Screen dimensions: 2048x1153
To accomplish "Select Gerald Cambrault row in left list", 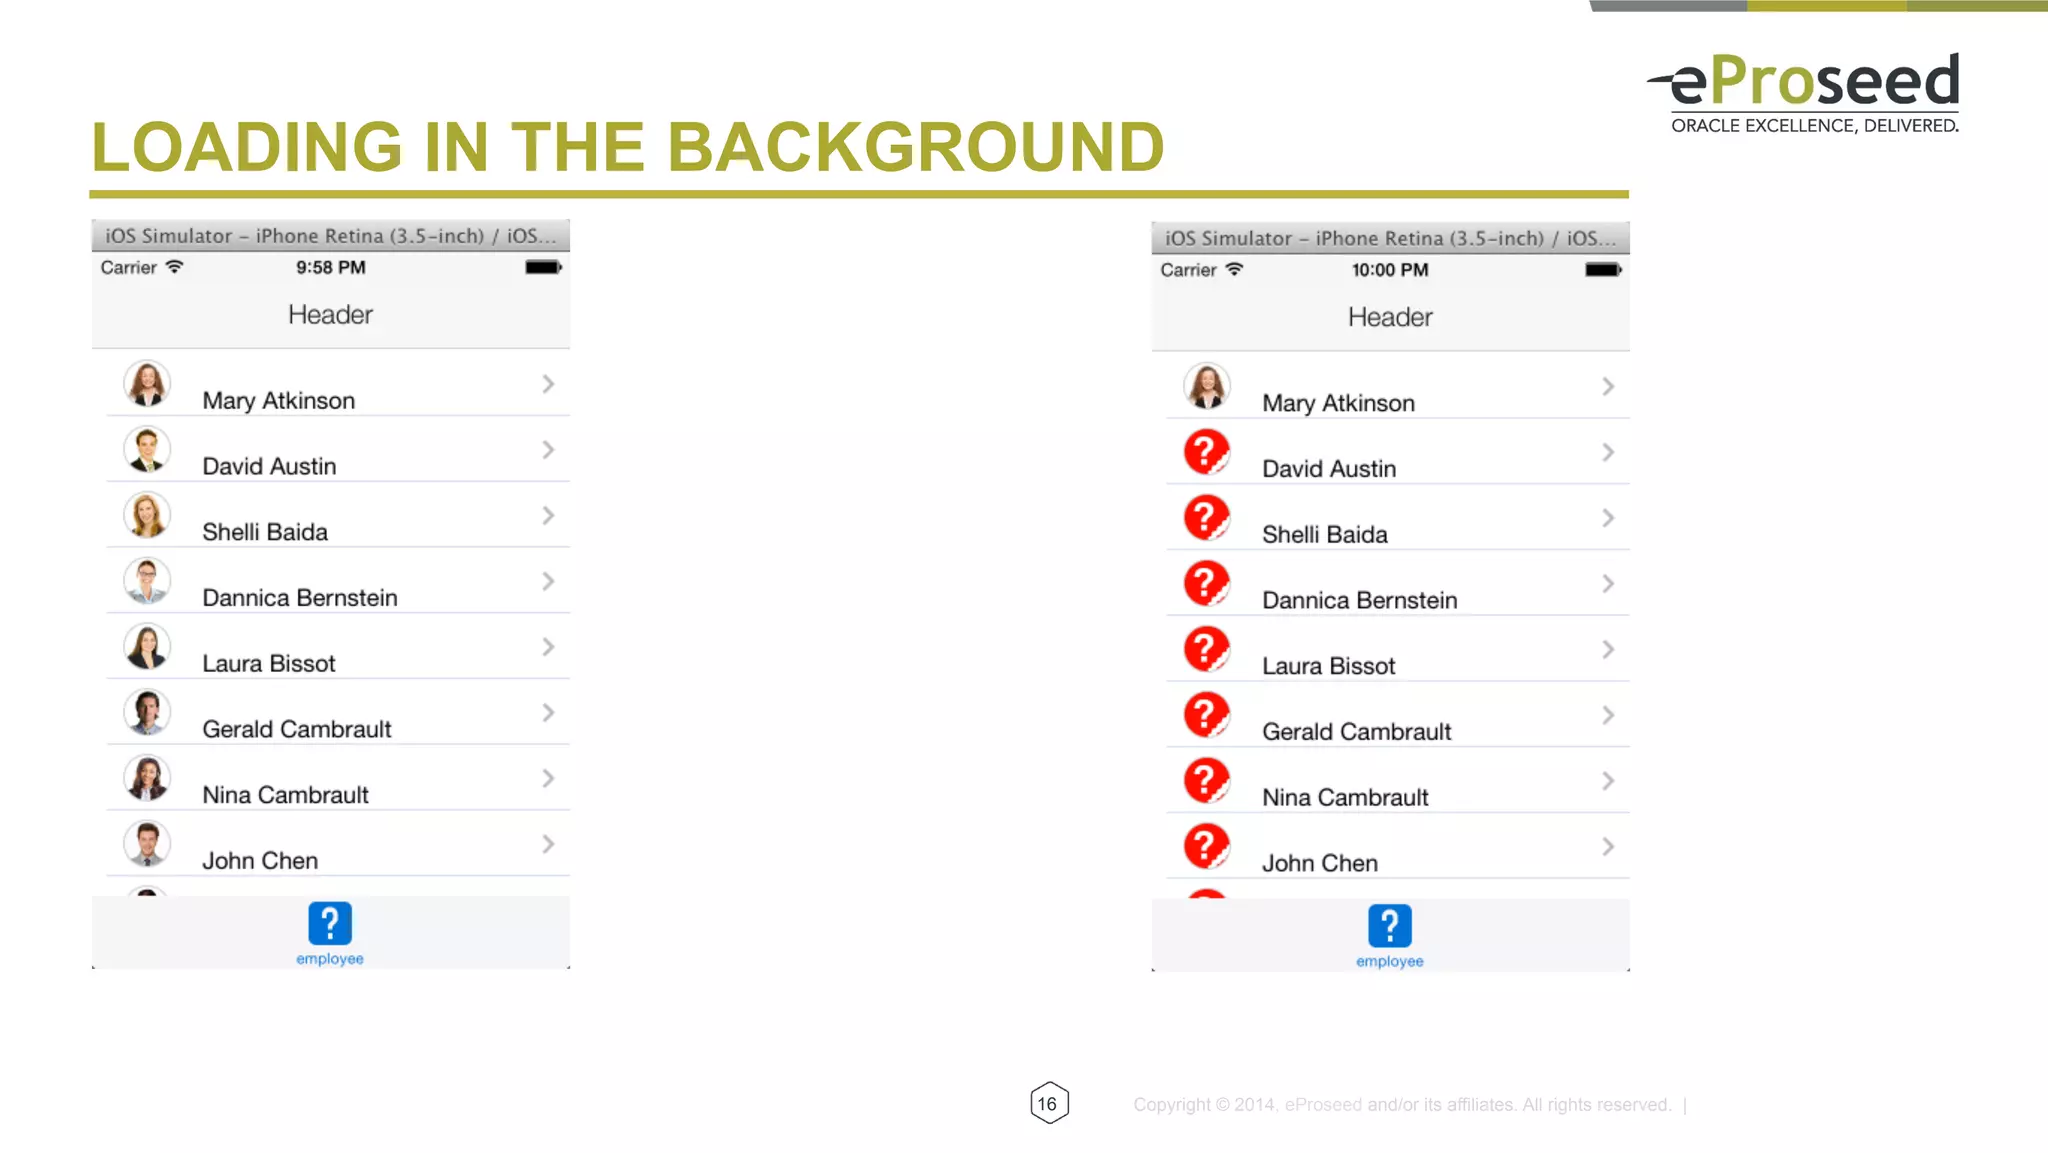I will coord(297,729).
